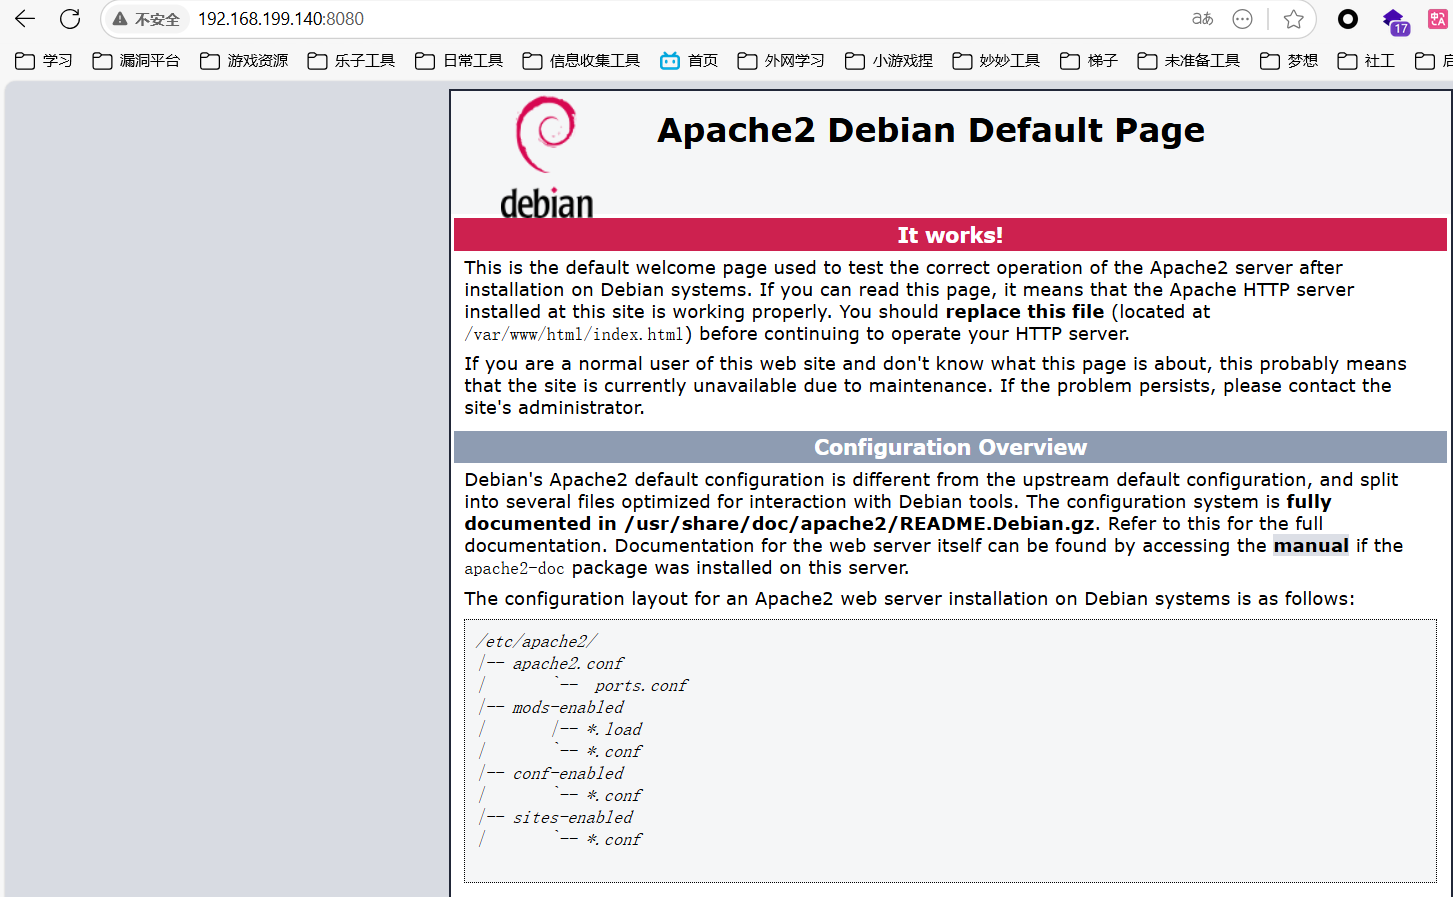Click 'mods-enabled' in the layout tree

568,708
